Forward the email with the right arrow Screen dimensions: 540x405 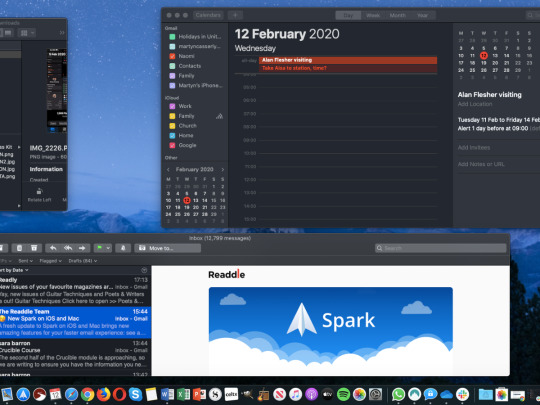[x=82, y=248]
